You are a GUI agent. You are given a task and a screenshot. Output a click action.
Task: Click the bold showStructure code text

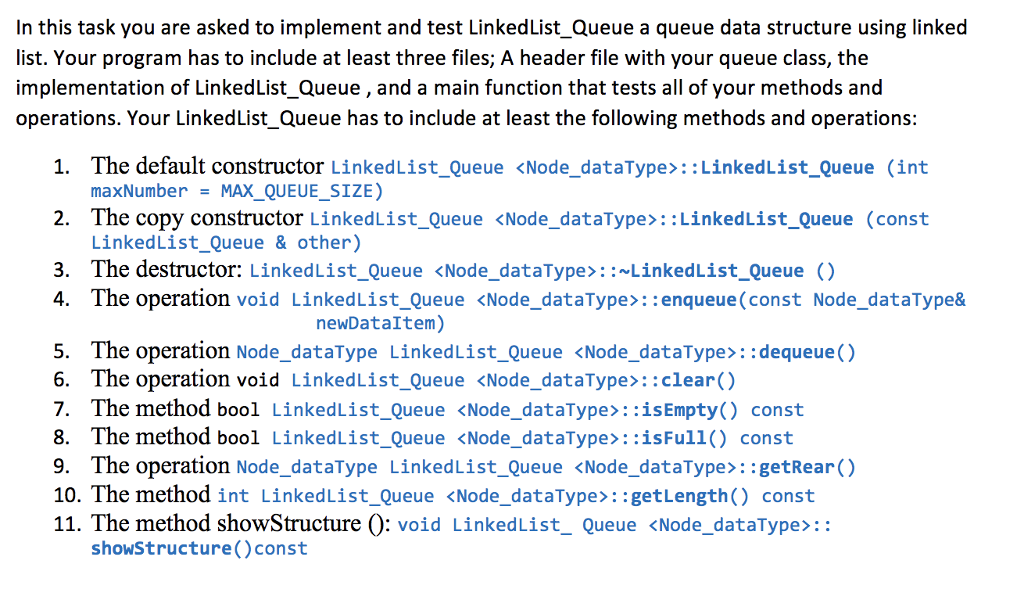(161, 548)
